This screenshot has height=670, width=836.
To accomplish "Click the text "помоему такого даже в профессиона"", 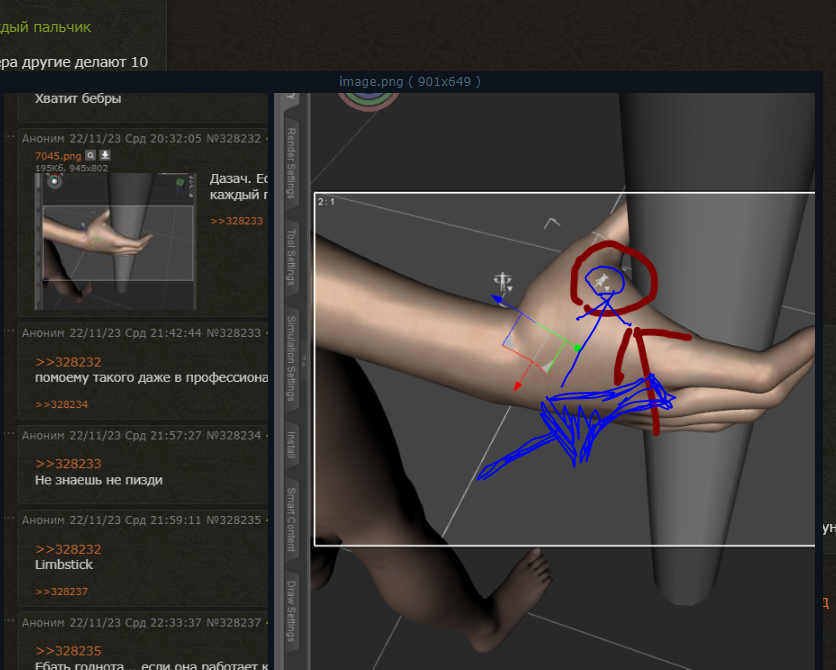I will [x=151, y=377].
